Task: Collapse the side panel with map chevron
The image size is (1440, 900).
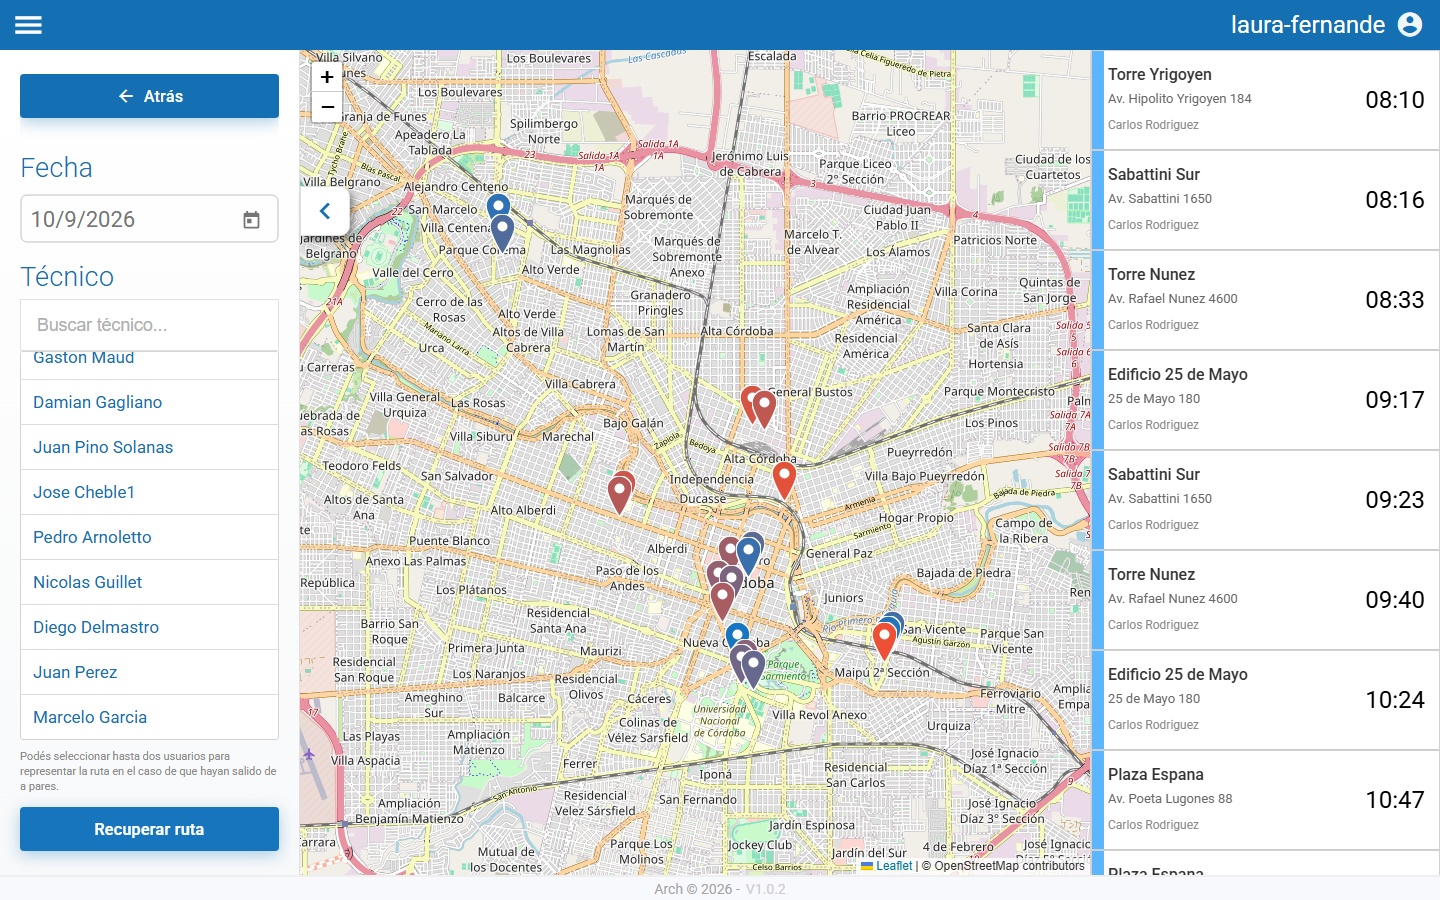Action: click(x=324, y=211)
